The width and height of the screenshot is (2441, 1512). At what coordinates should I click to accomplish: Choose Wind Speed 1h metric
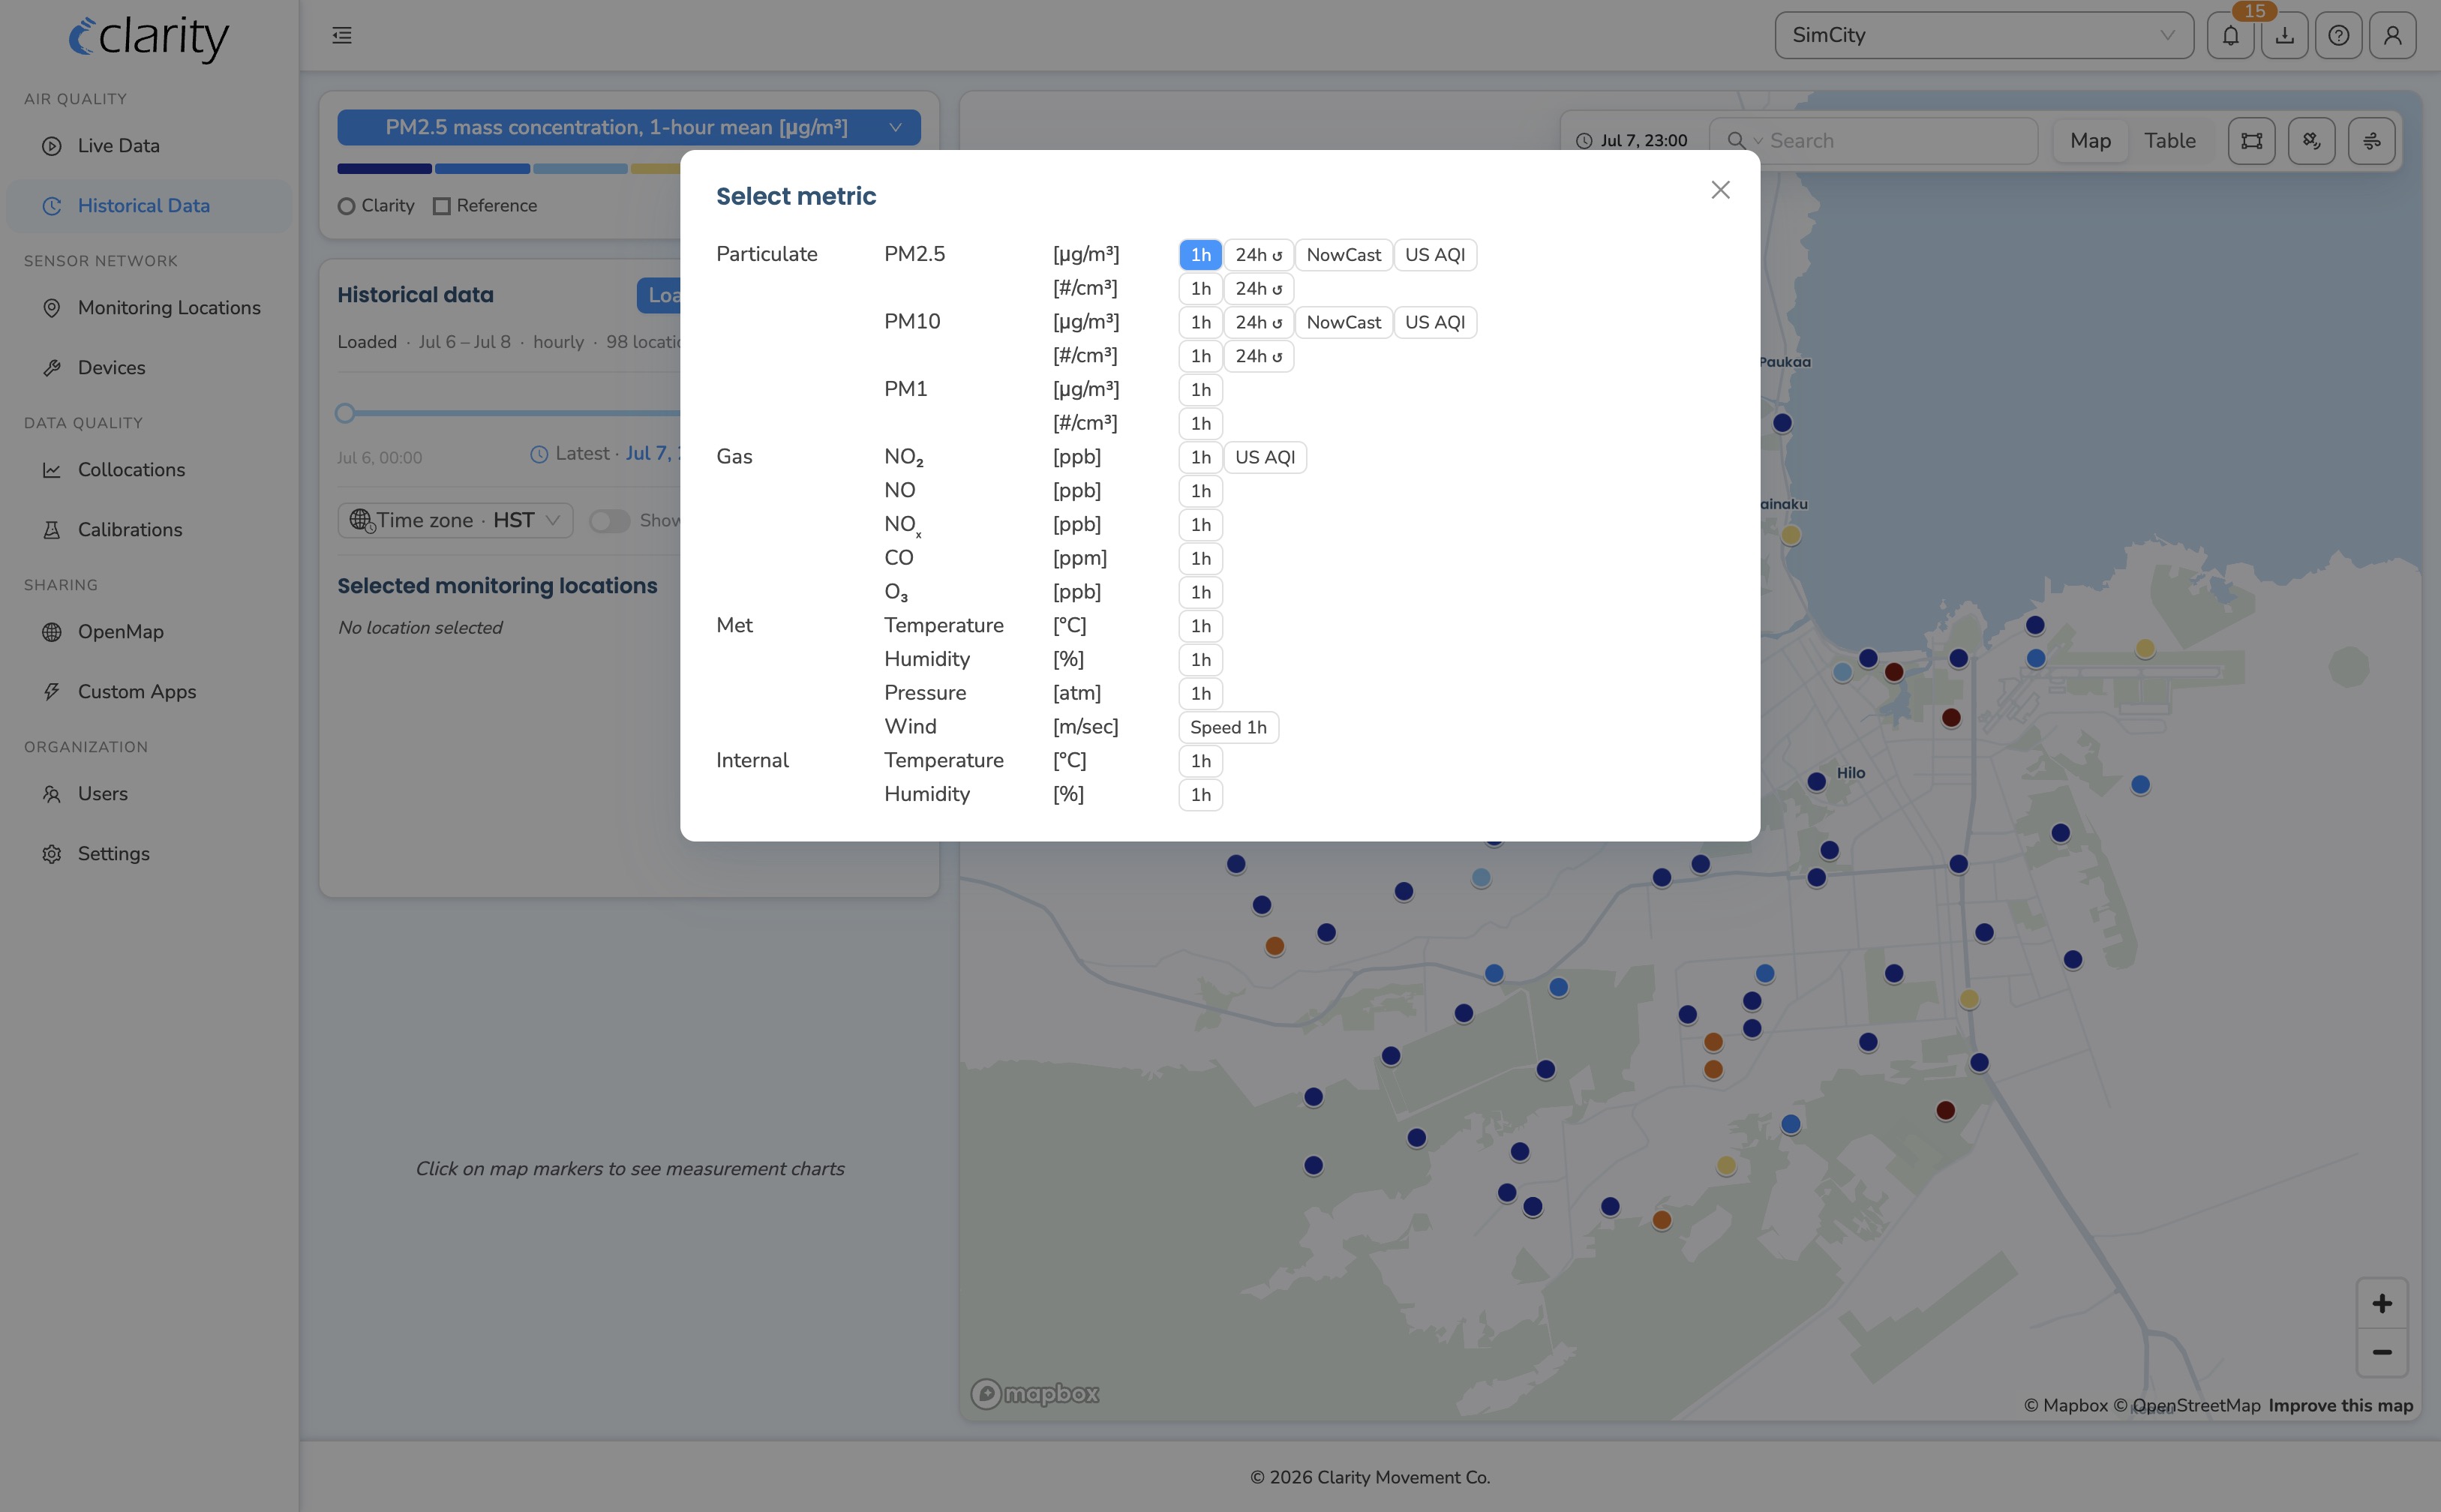tap(1228, 728)
